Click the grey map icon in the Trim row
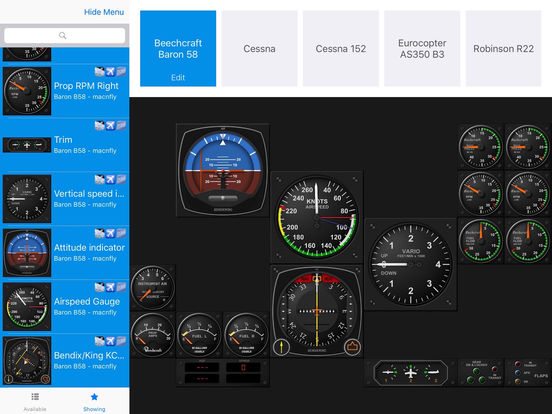This screenshot has height=414, width=552. pyautogui.click(x=121, y=125)
